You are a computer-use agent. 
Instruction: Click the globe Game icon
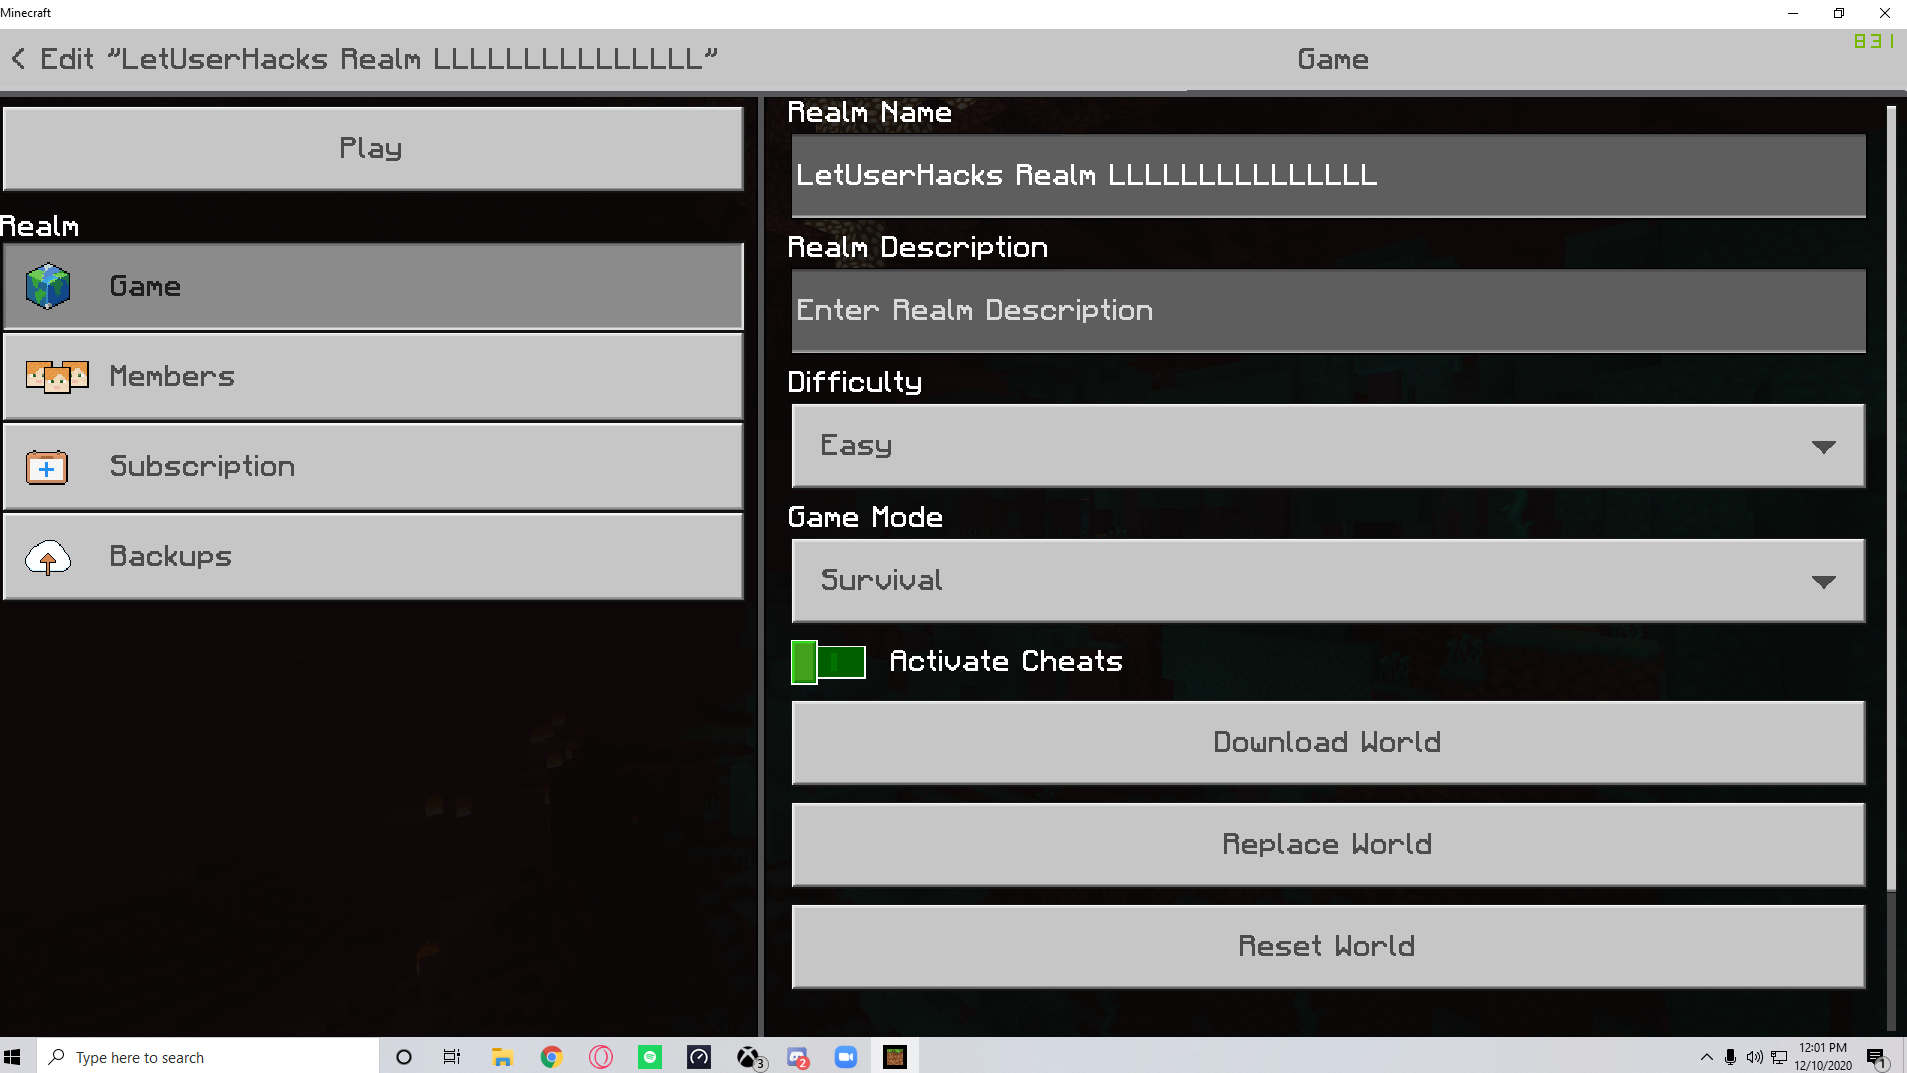click(x=48, y=286)
